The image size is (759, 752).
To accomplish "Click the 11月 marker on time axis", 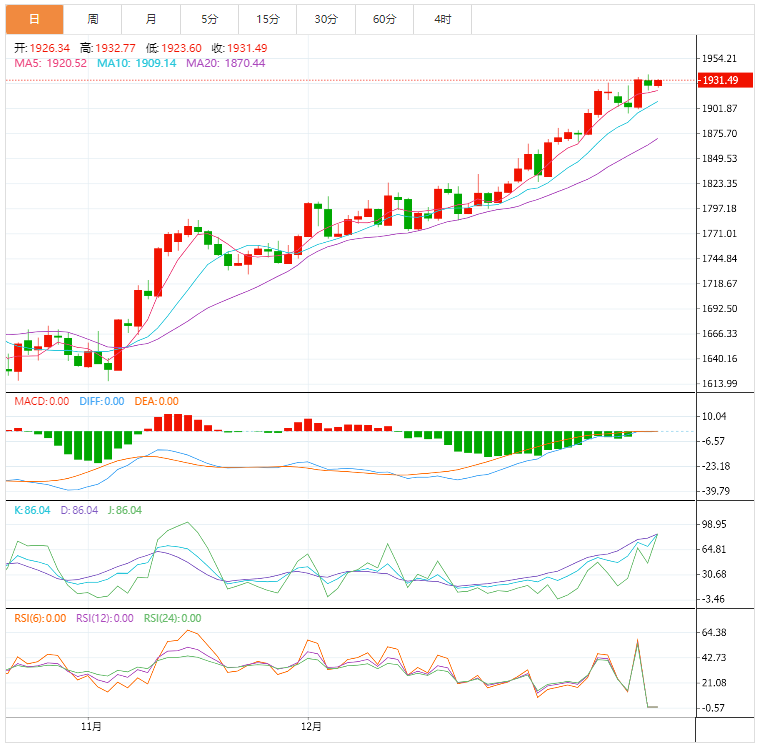I will (x=92, y=725).
